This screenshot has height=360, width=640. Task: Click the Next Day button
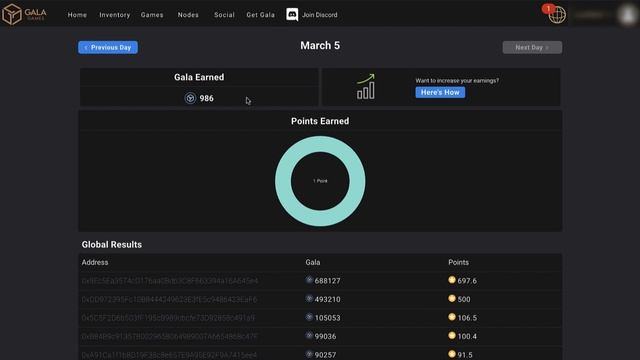[532, 47]
